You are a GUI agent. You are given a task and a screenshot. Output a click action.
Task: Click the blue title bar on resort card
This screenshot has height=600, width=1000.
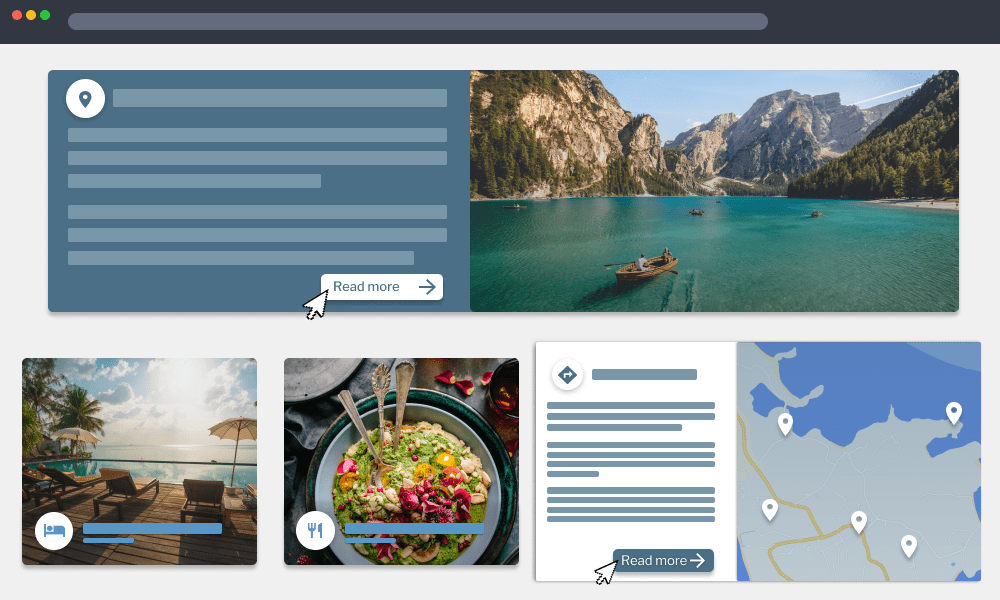click(x=152, y=528)
